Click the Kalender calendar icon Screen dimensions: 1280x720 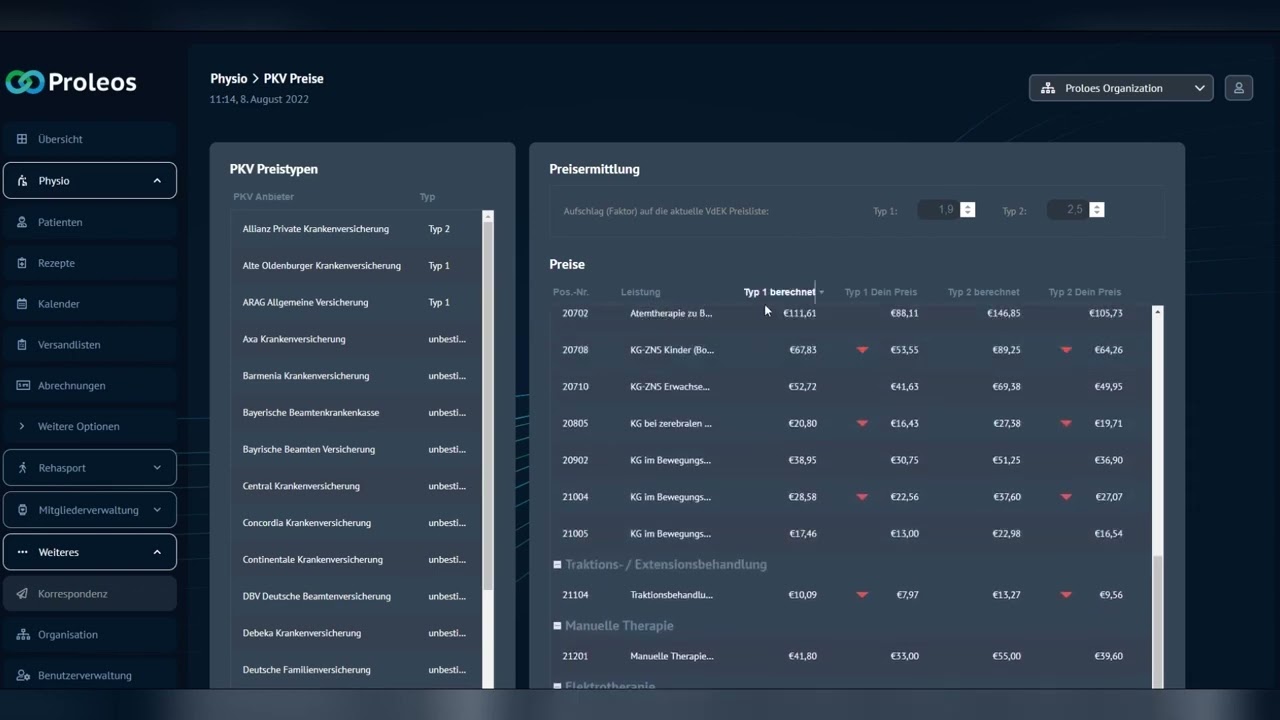pyautogui.click(x=22, y=304)
